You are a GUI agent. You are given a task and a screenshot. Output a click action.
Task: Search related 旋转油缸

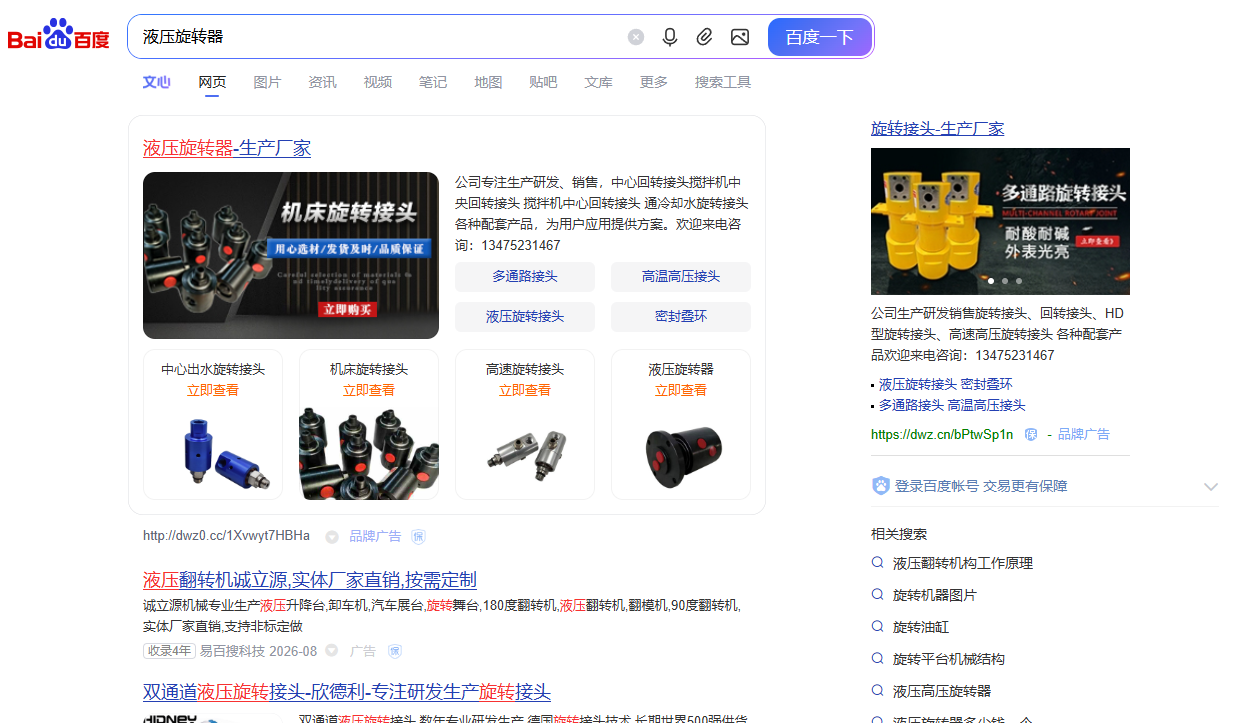click(921, 627)
